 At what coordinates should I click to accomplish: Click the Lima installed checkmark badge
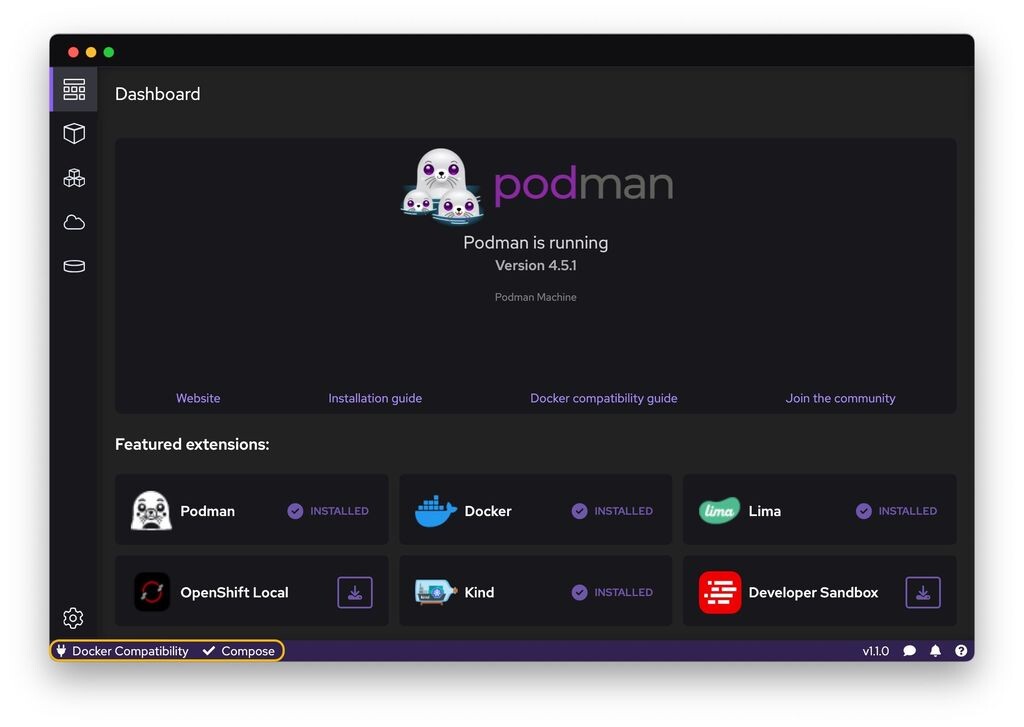863,511
